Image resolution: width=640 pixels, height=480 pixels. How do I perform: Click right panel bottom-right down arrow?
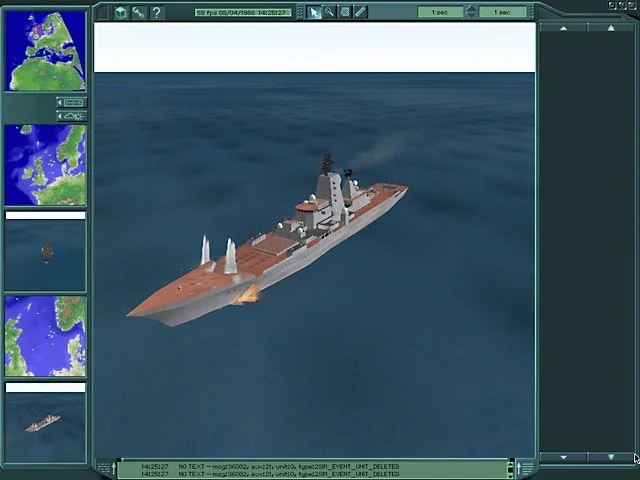pos(610,457)
